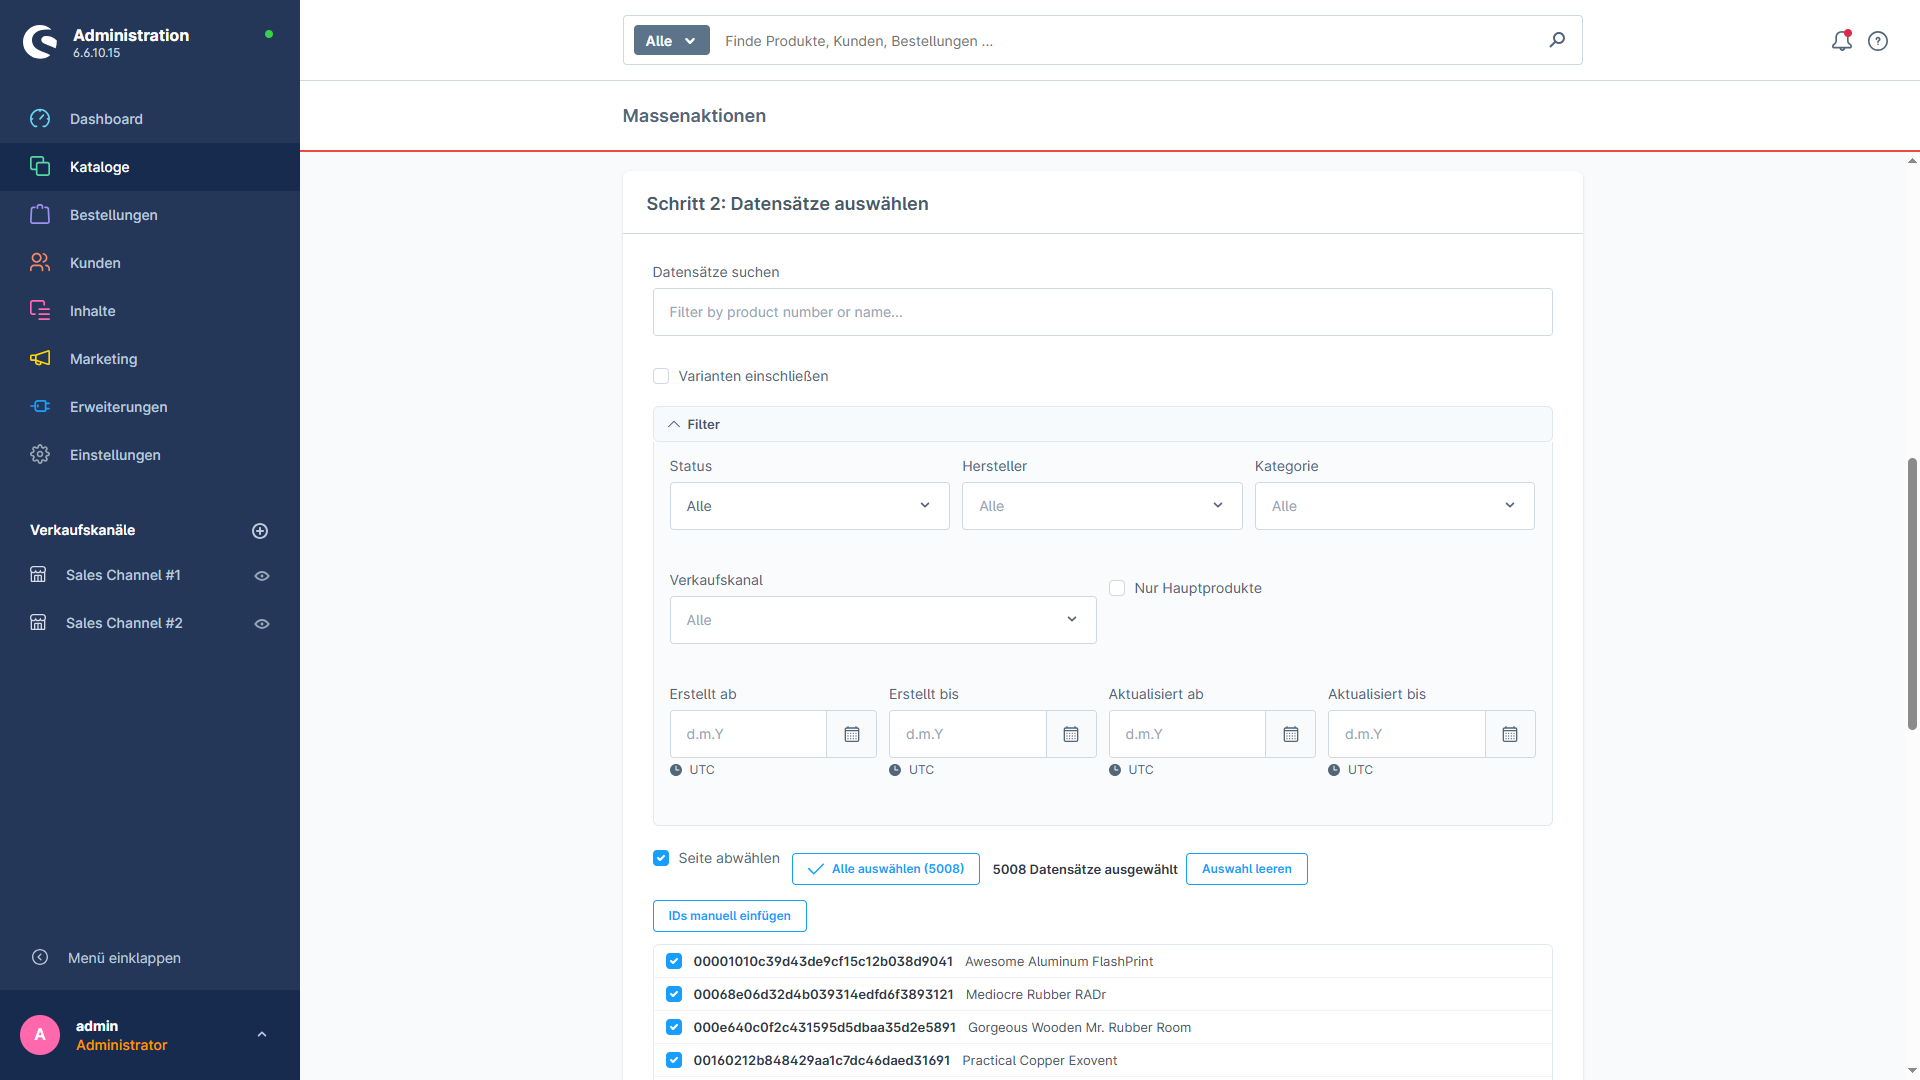Screen dimensions: 1920x1080
Task: Check the Nur Hauptprodukte checkbox
Action: 1117,588
